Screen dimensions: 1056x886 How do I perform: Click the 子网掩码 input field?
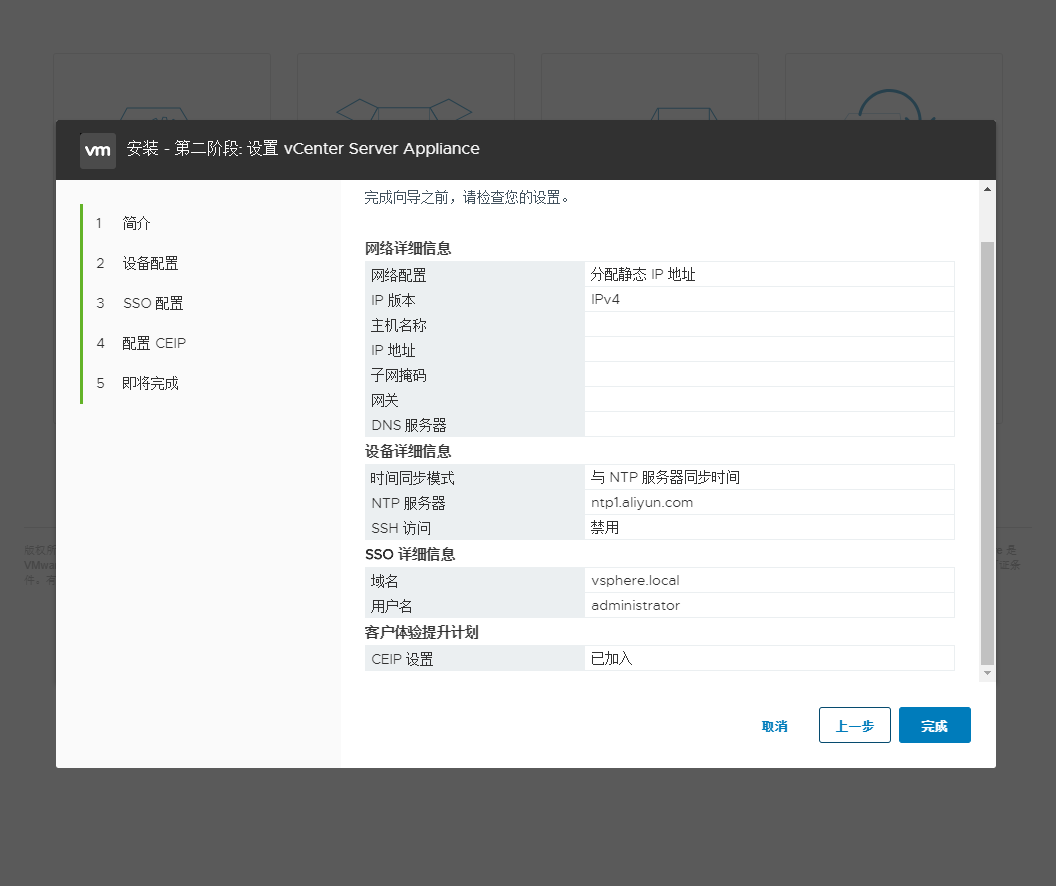pyautogui.click(x=770, y=374)
